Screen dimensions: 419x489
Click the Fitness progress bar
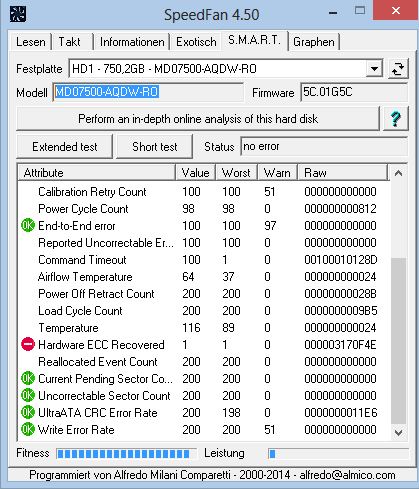[x=126, y=454]
